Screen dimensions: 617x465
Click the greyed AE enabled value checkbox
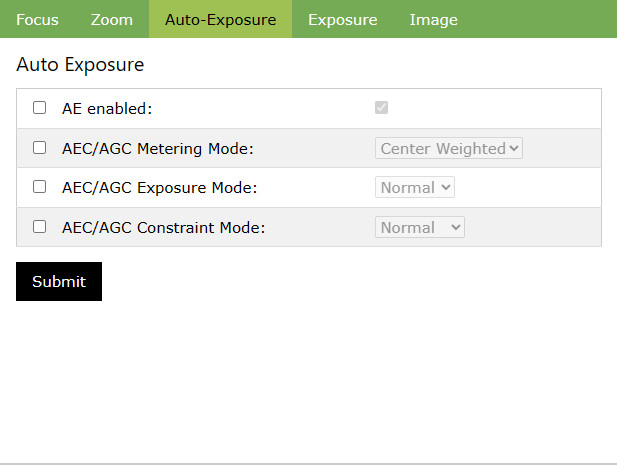pos(382,108)
